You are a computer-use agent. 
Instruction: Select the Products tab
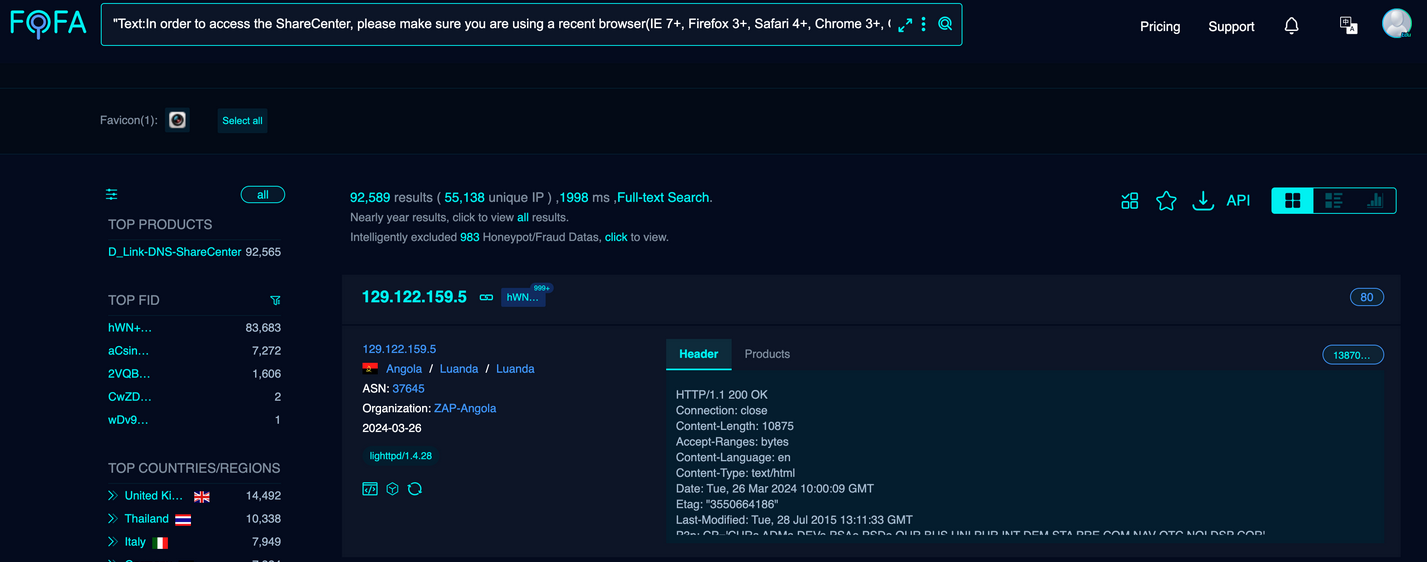click(767, 354)
